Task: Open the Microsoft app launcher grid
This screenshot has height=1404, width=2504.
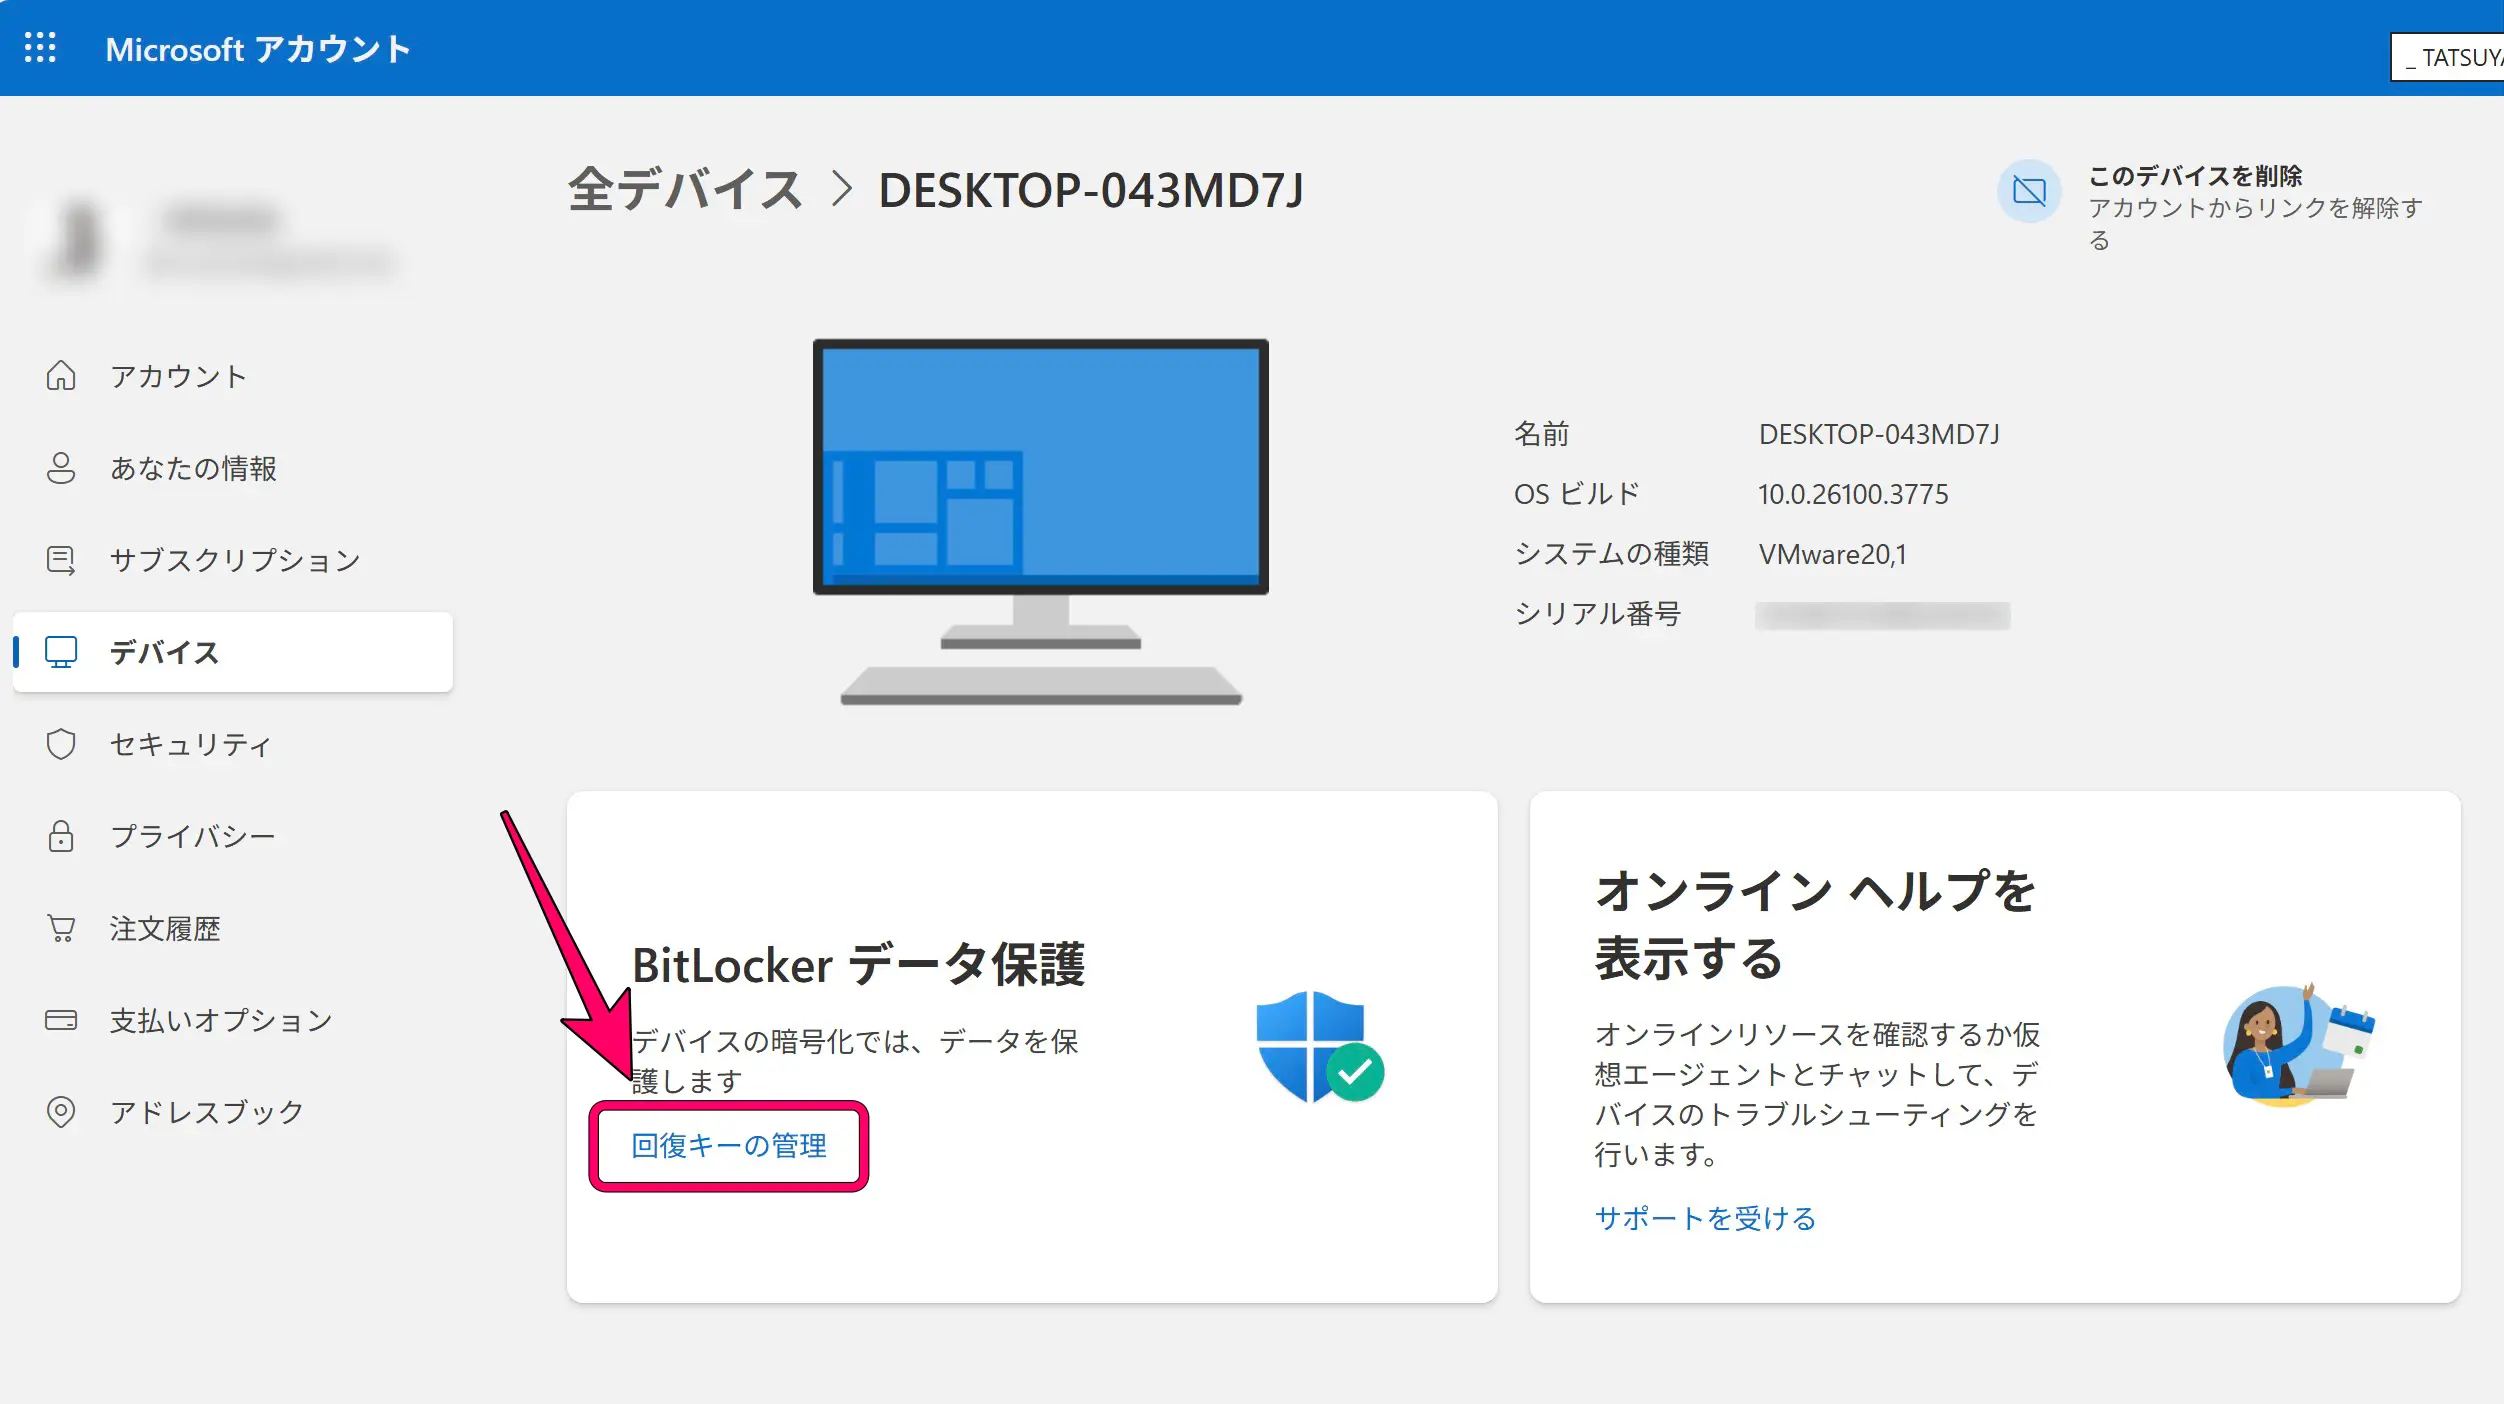Action: coord(40,47)
